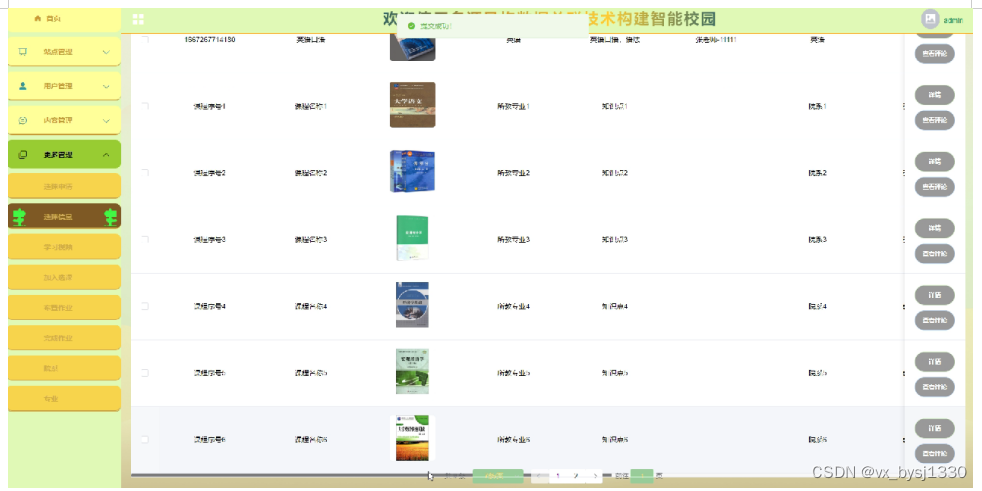Open the 院系 submenu item
This screenshot has height=491, width=982.
pos(65,368)
